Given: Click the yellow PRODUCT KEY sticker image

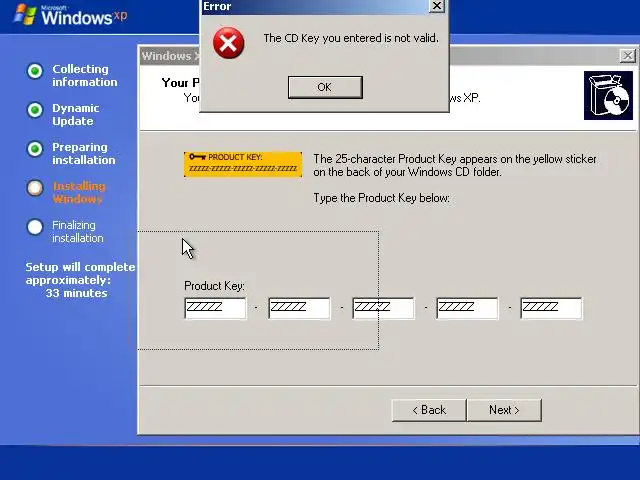Looking at the screenshot, I should click(x=243, y=164).
